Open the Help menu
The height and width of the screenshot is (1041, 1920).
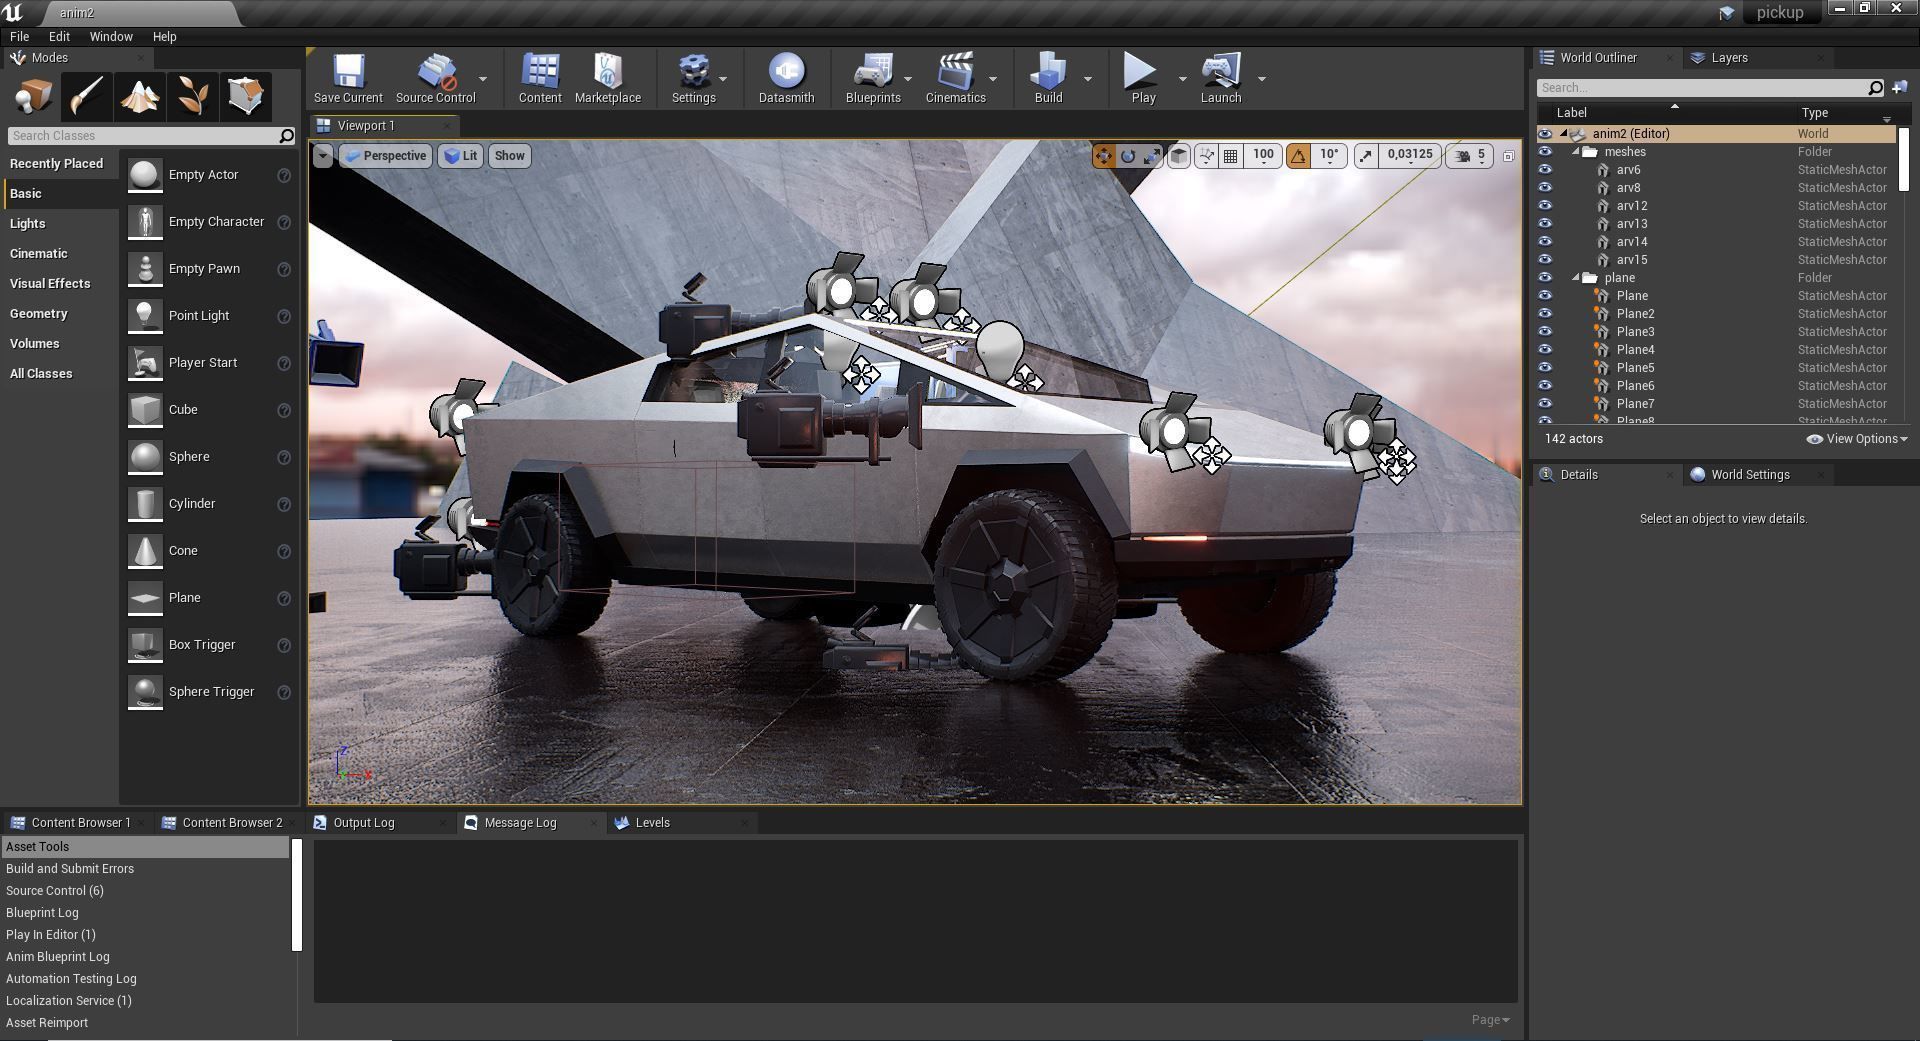164,36
